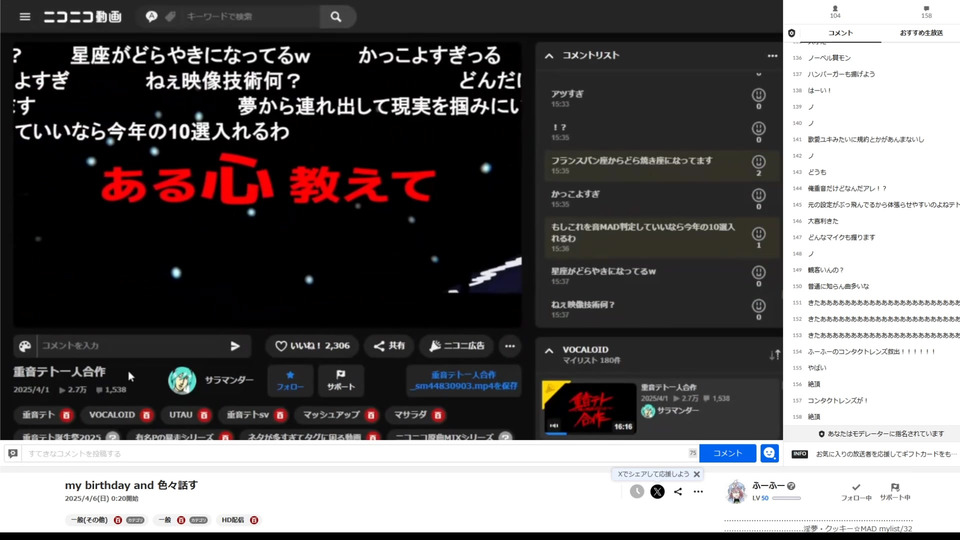The width and height of the screenshot is (960, 540).
Task: Collapse the コメントリスト panel
Action: 549,56
